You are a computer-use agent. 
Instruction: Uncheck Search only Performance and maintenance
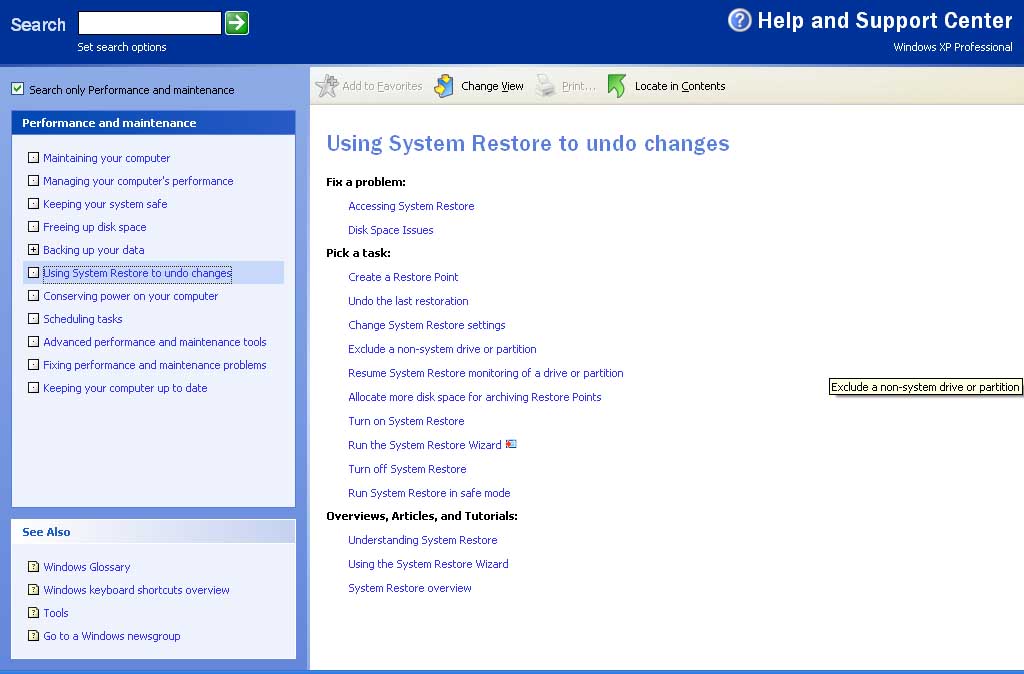[x=18, y=89]
